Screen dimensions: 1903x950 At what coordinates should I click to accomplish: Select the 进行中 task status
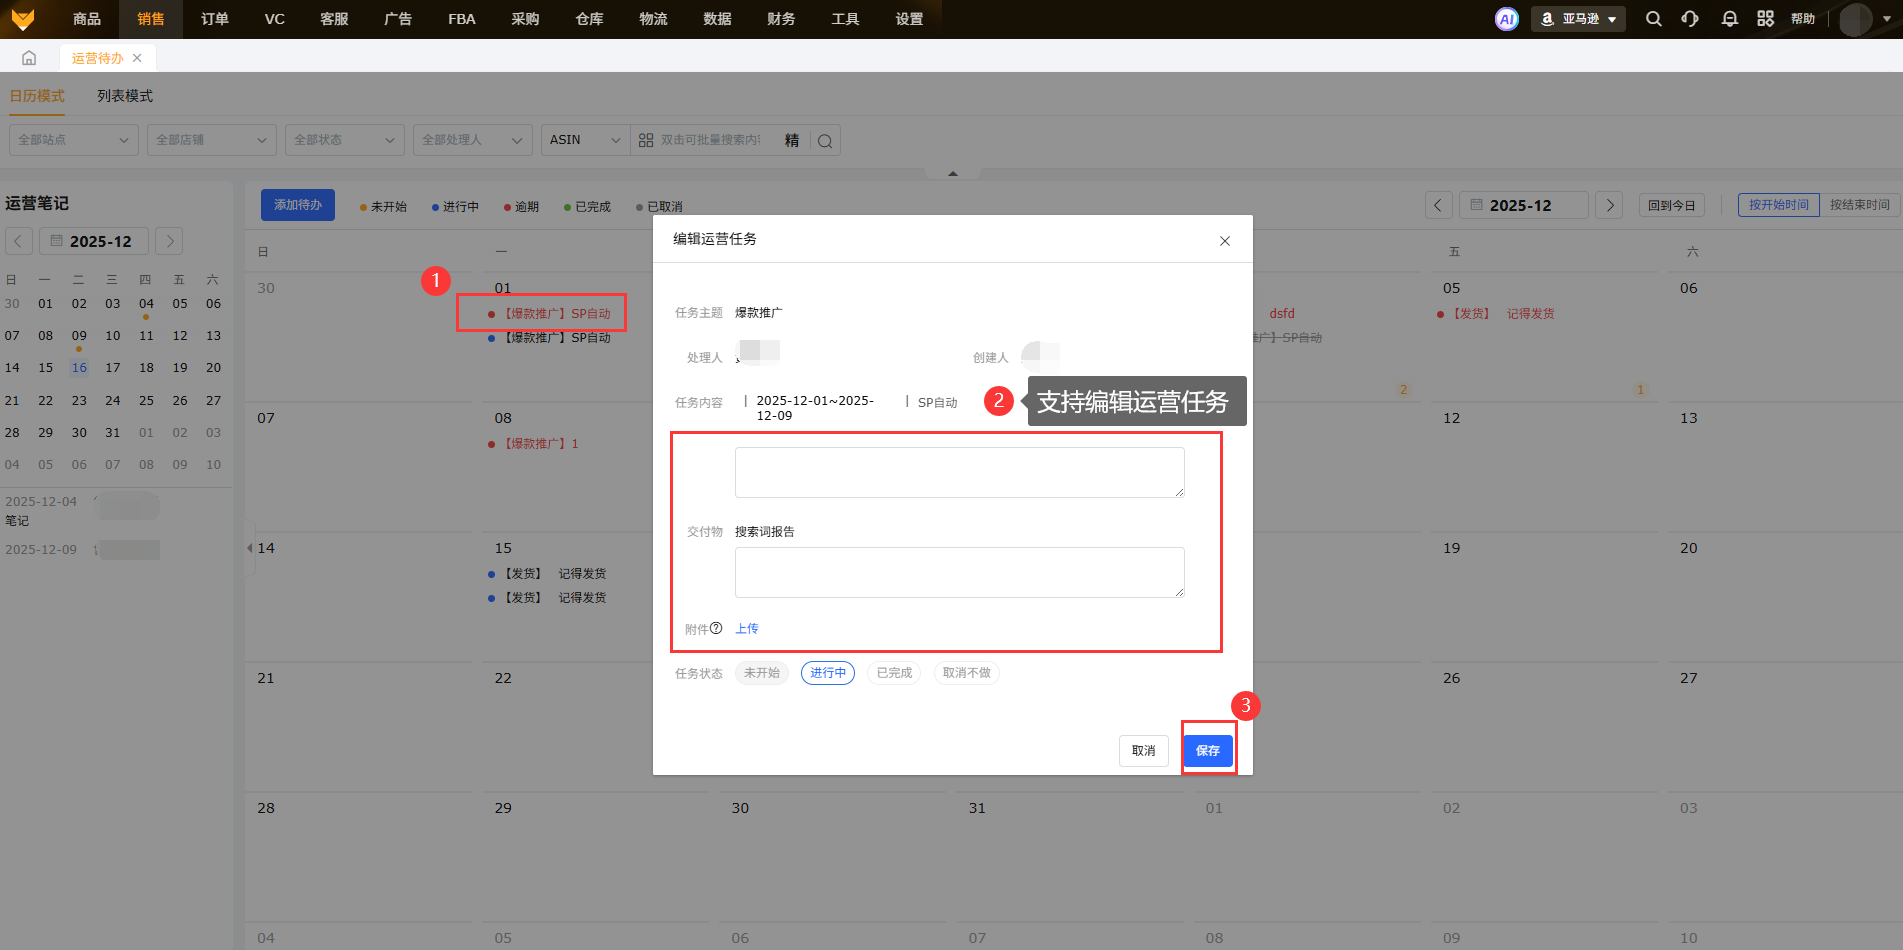(x=828, y=673)
